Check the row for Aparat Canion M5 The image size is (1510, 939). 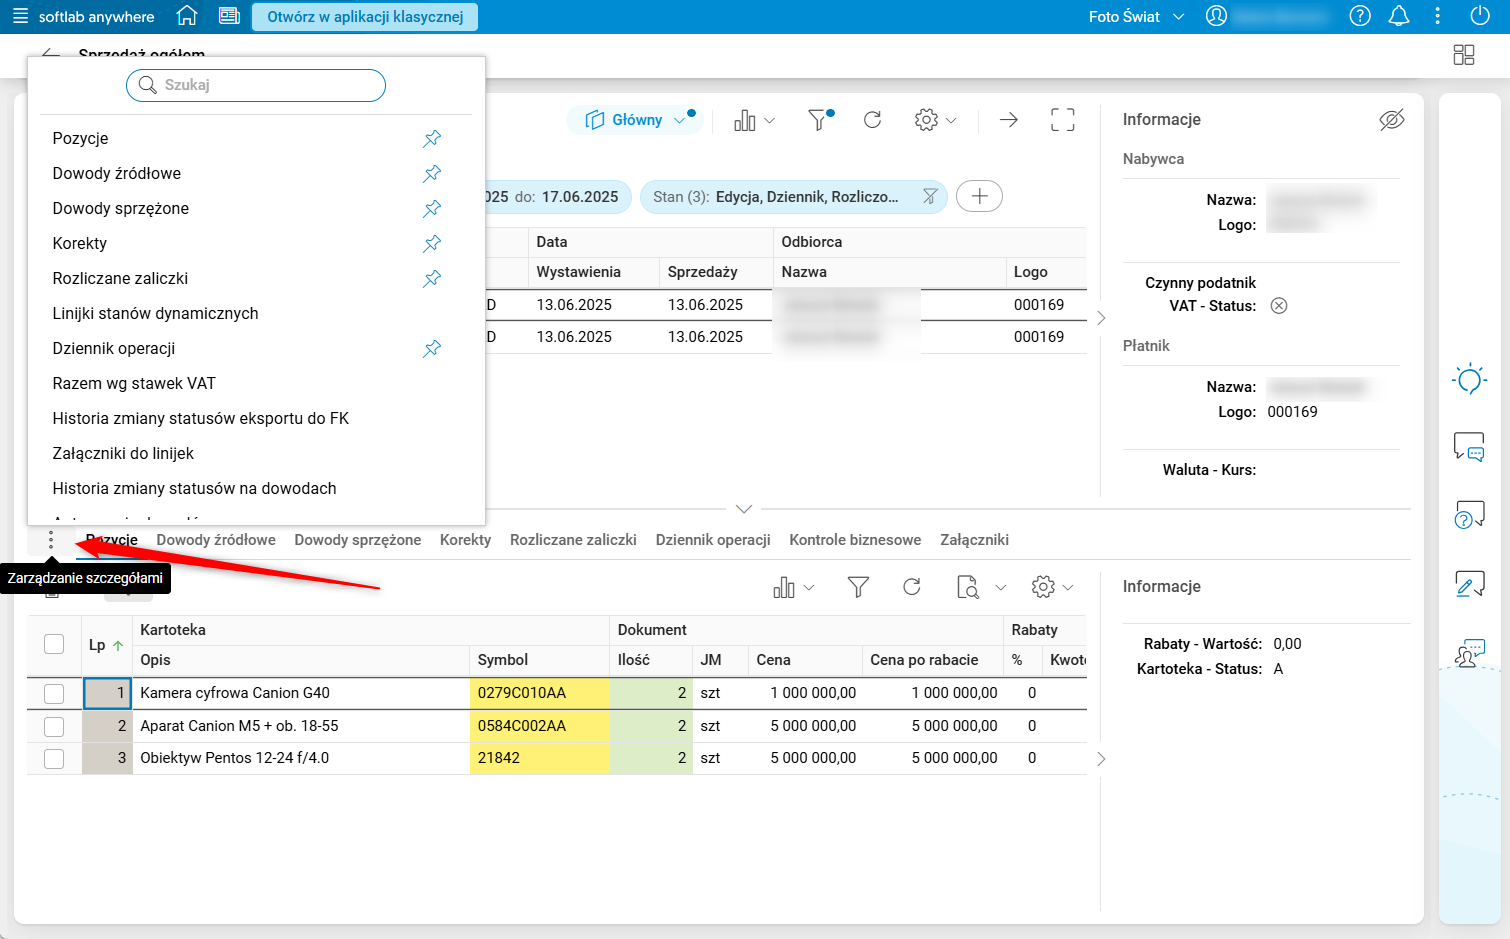coord(54,726)
